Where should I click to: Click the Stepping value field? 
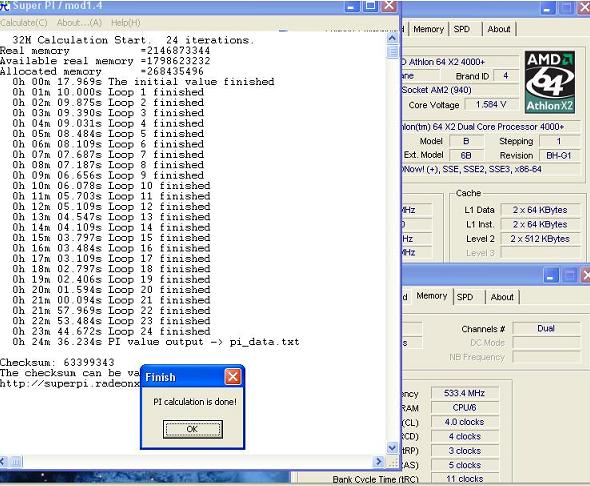point(559,141)
